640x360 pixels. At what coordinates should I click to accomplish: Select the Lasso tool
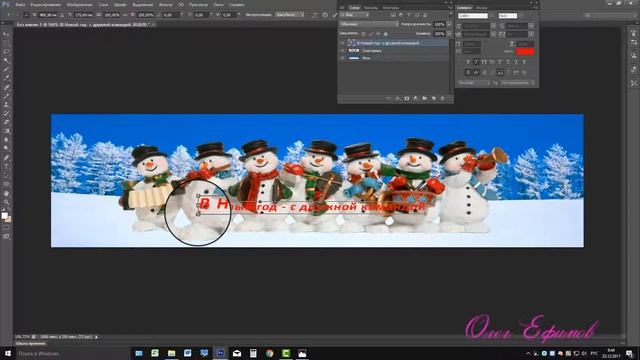[6, 52]
